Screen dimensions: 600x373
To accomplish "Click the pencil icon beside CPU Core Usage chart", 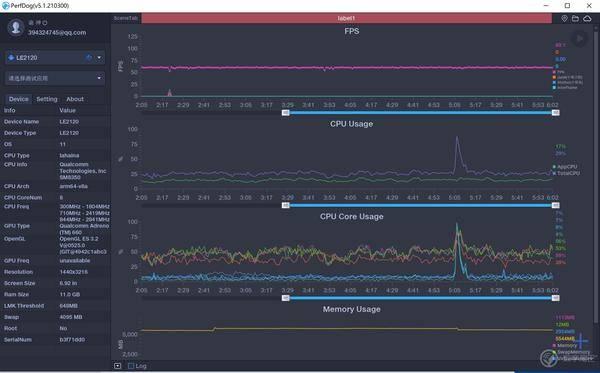I will 121,251.
